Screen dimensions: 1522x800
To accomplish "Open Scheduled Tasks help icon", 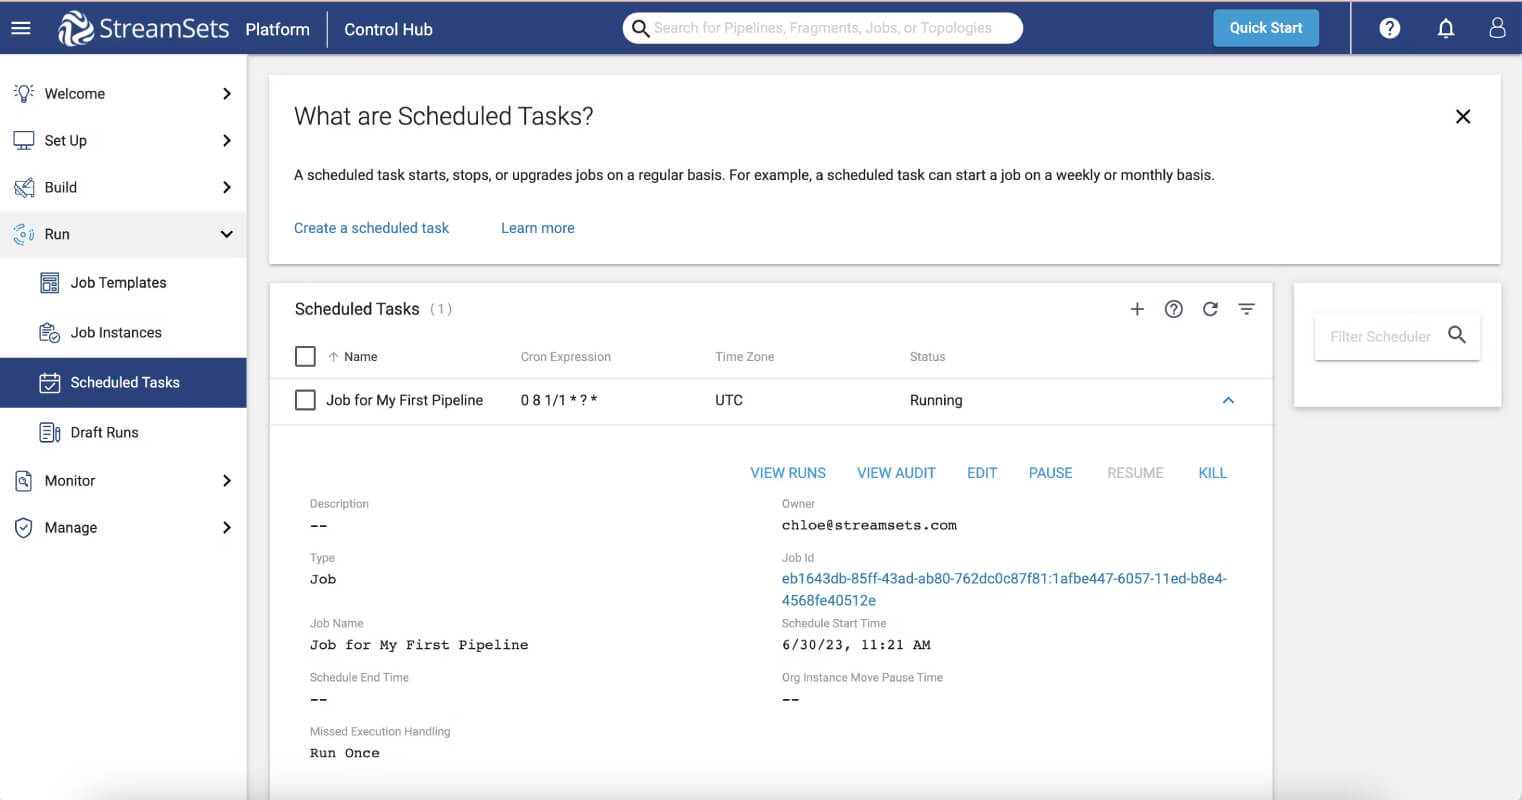I will (1174, 309).
